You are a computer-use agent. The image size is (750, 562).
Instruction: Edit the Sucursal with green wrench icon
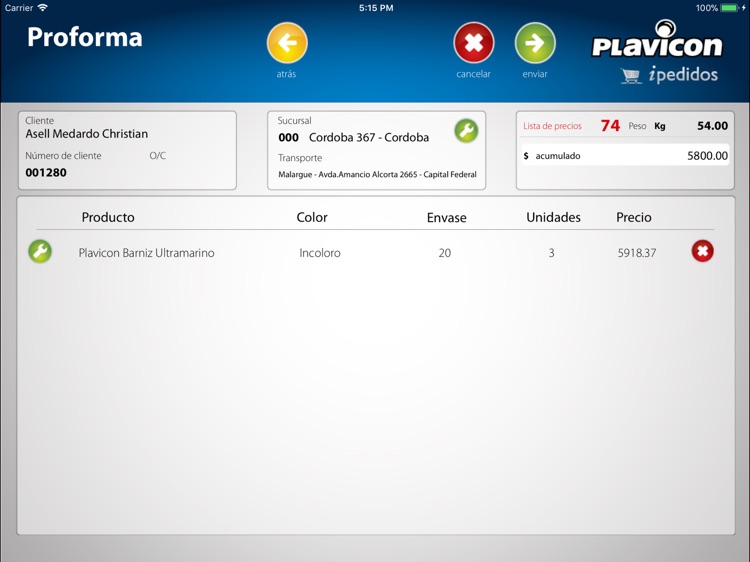(466, 131)
